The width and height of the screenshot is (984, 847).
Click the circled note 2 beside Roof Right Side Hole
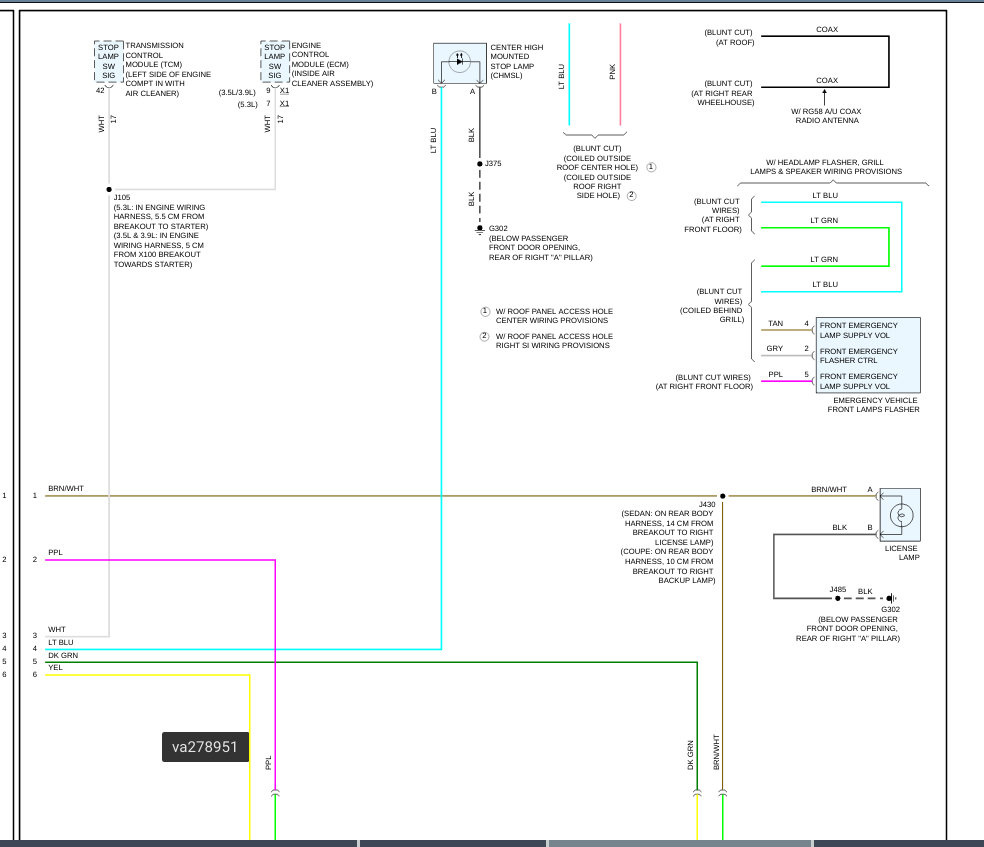(x=631, y=196)
